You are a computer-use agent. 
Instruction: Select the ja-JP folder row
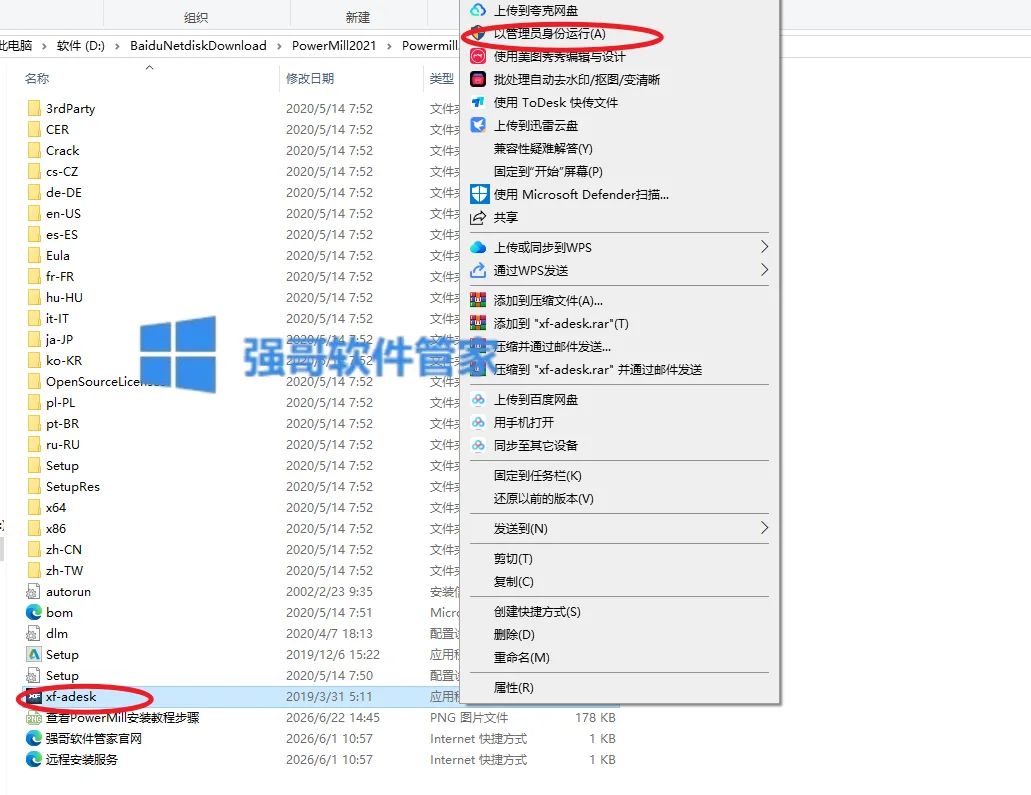[x=242, y=339]
